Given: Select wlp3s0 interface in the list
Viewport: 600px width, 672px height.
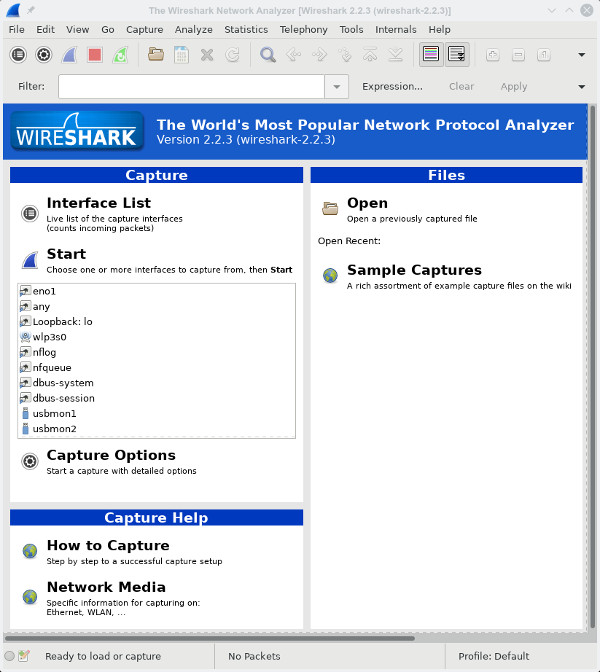Looking at the screenshot, I should (x=49, y=337).
